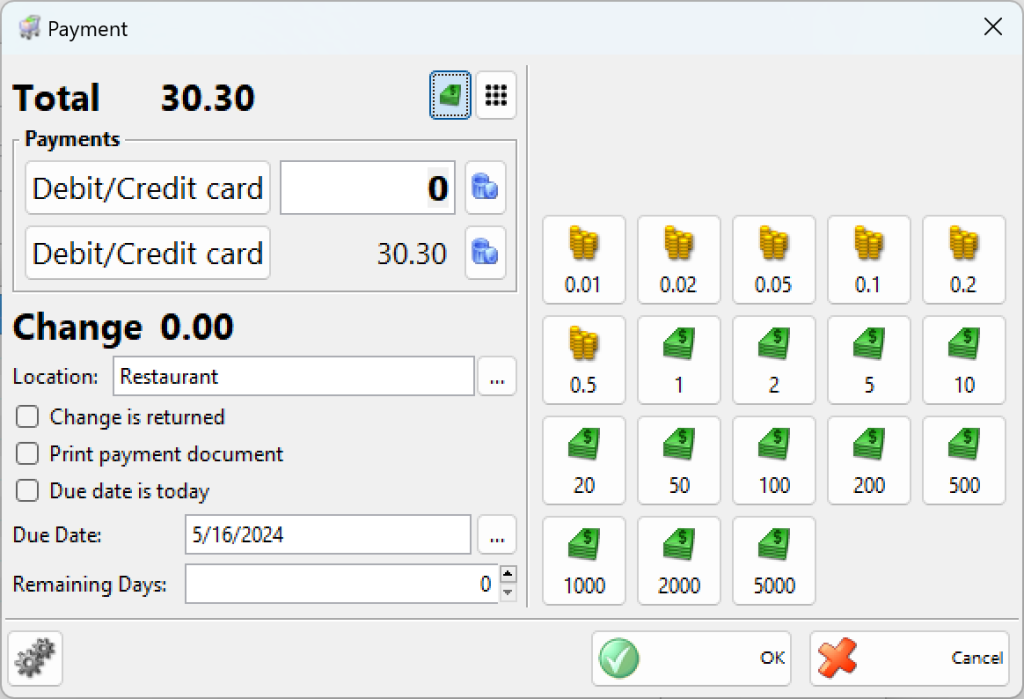Enable the Change is returned checkbox
1024x699 pixels.
(28, 417)
